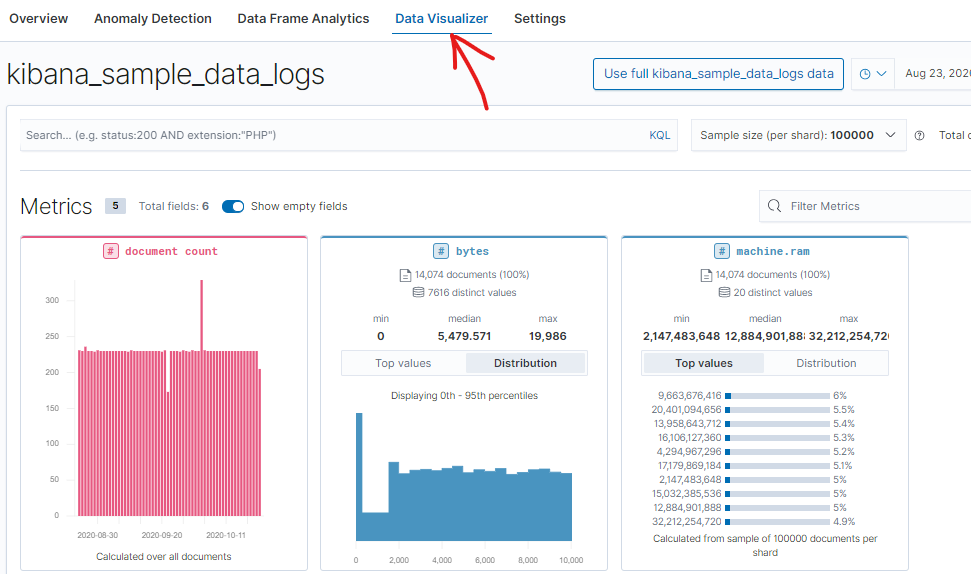Screen dimensions: 971x574
Task: Click the 32,212,254,720 value bar
Action: click(x=777, y=522)
